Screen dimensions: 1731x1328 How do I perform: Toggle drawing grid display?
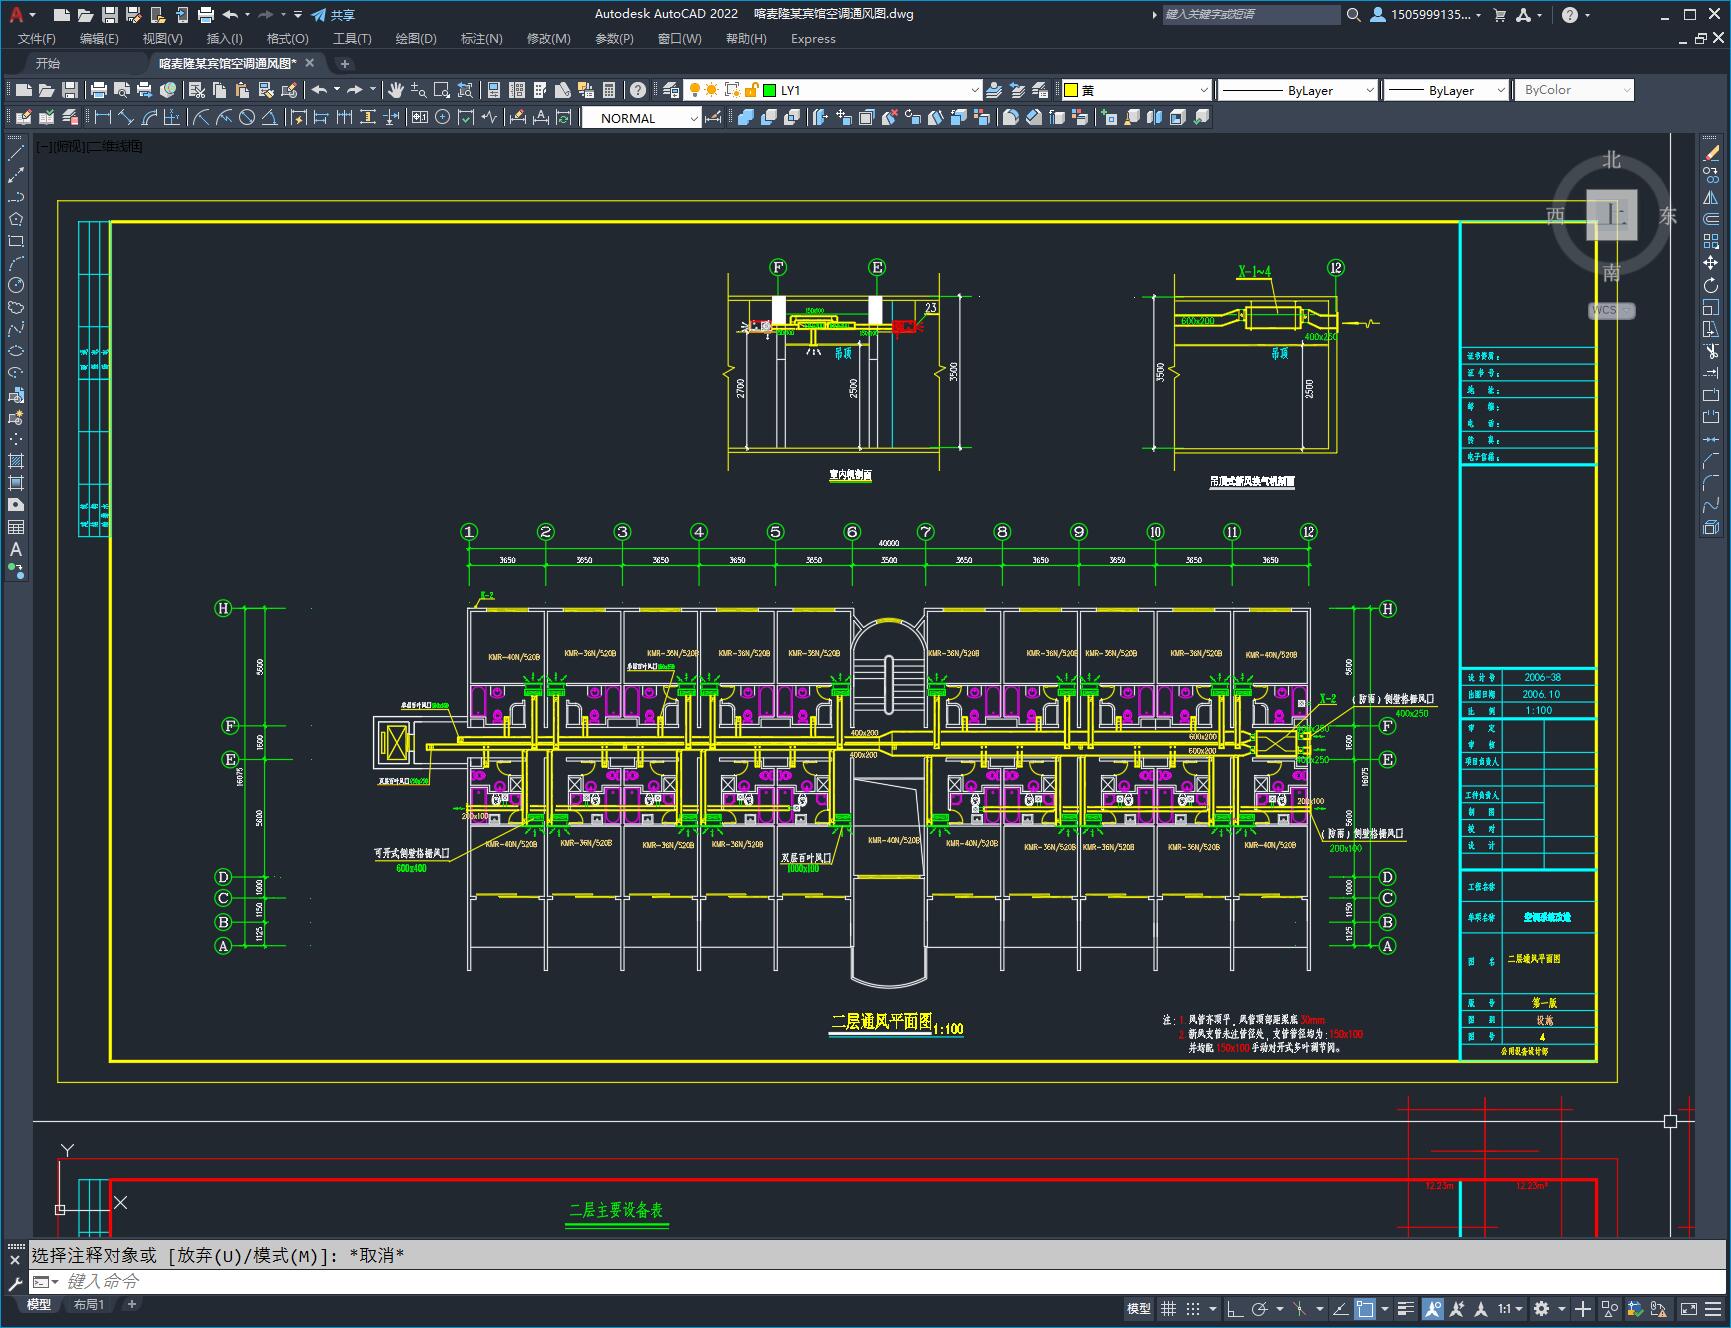[x=1168, y=1308]
